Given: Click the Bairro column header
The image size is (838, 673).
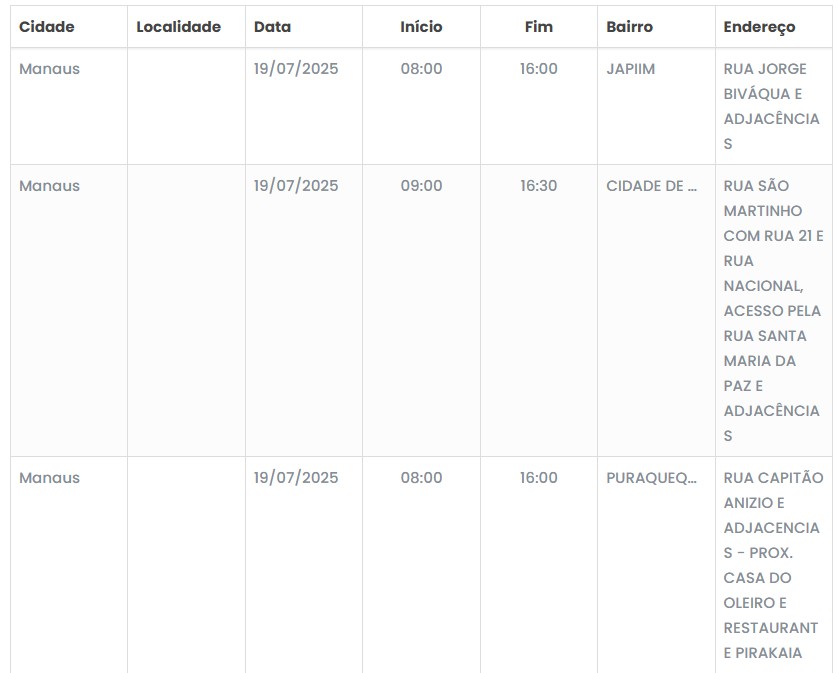Looking at the screenshot, I should (x=629, y=27).
